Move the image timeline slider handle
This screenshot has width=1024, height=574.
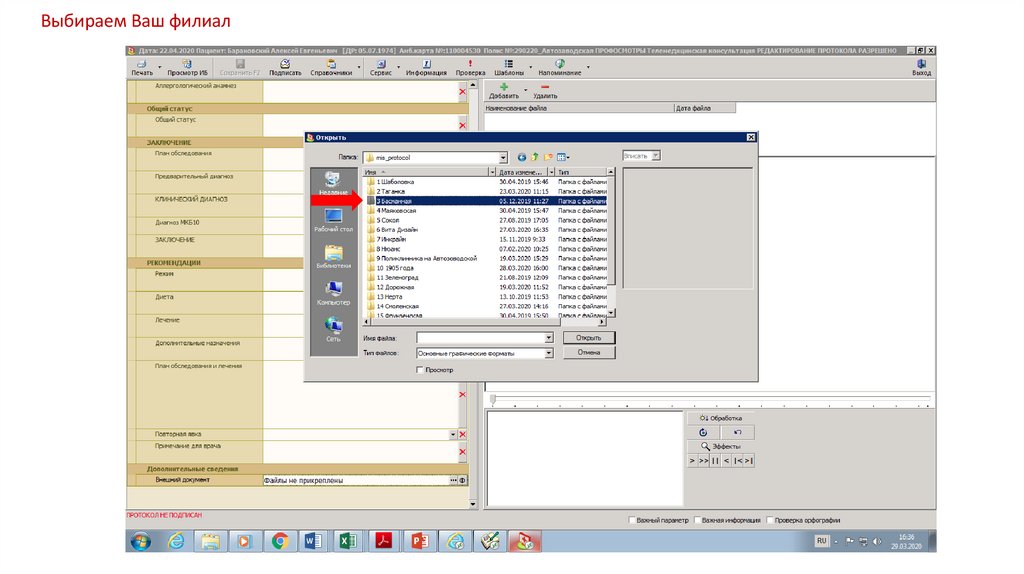pyautogui.click(x=493, y=399)
